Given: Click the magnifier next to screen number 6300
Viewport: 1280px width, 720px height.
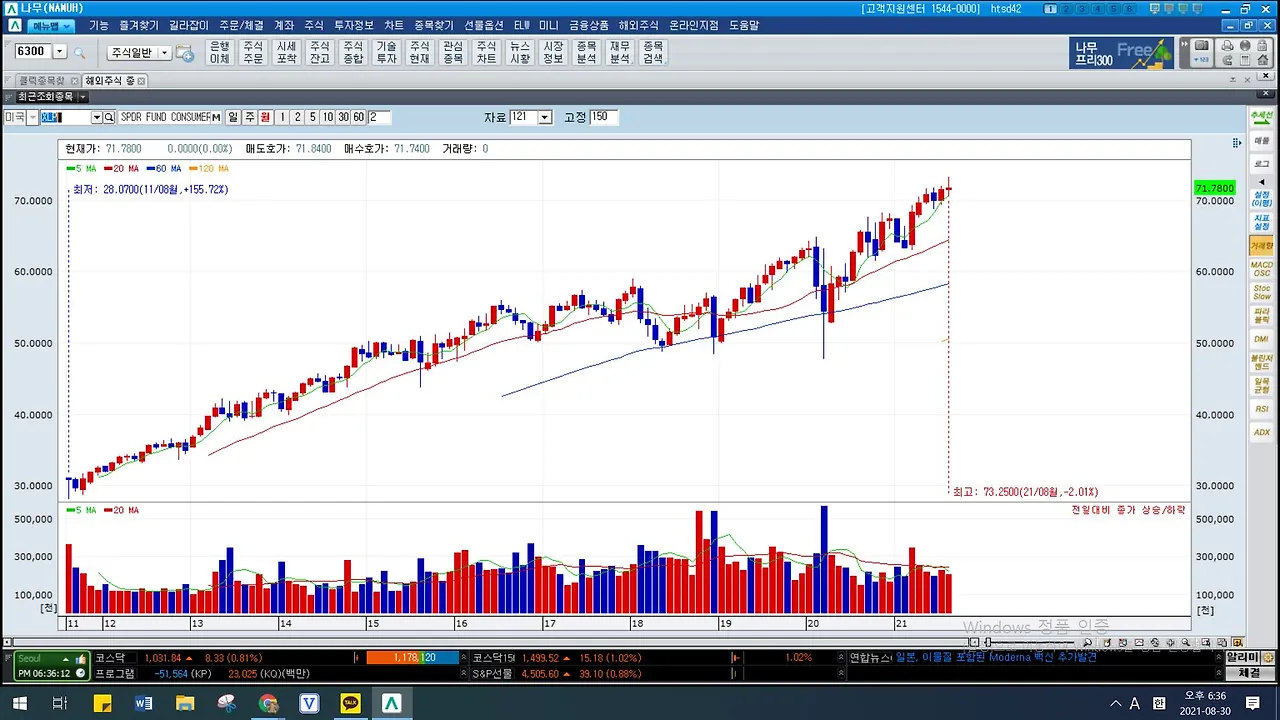Looking at the screenshot, I should point(79,52).
